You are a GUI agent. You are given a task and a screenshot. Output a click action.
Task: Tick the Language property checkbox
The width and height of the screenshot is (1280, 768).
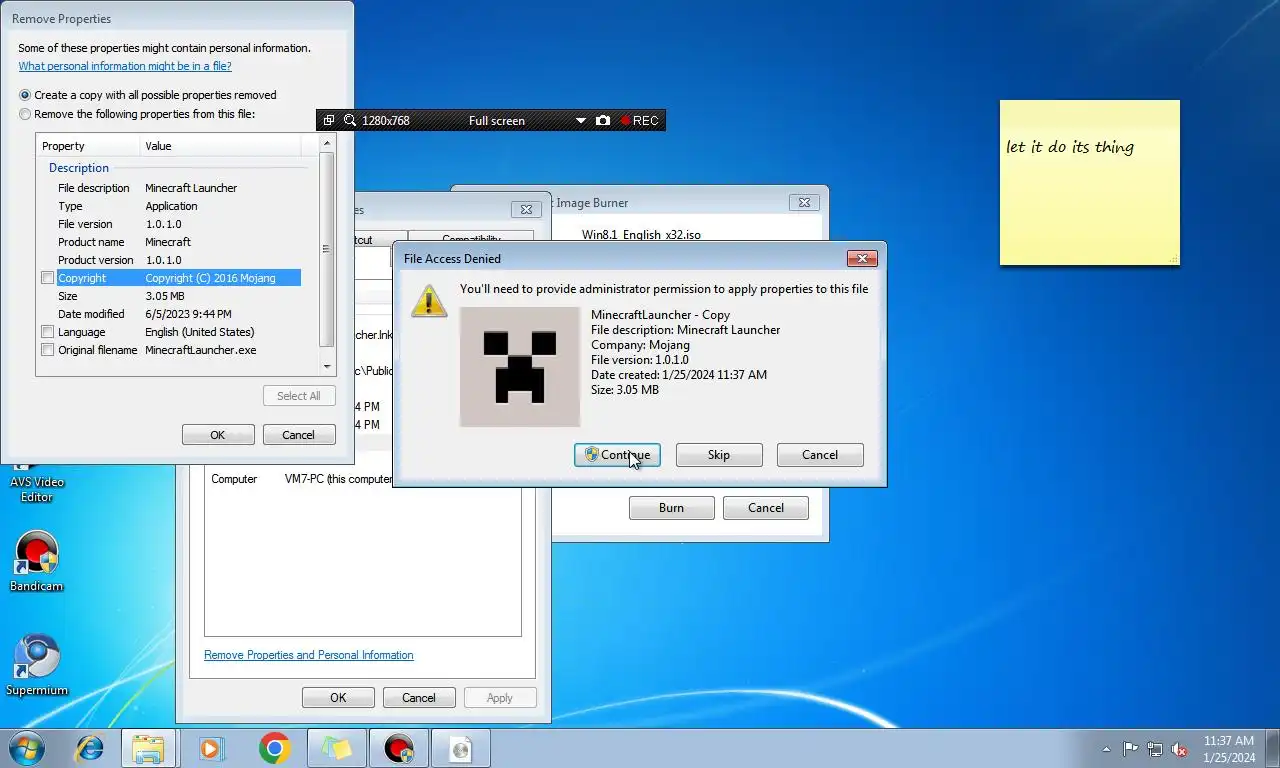[x=47, y=332]
